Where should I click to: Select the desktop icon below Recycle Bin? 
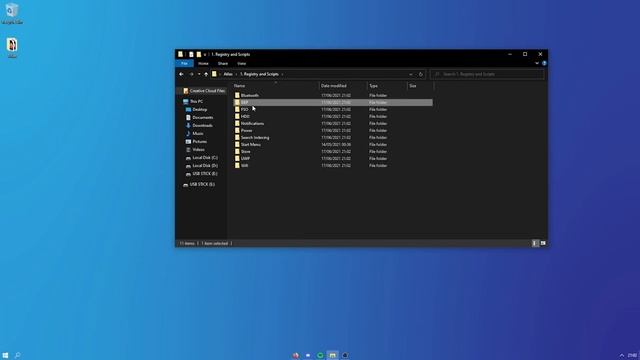coord(12,48)
